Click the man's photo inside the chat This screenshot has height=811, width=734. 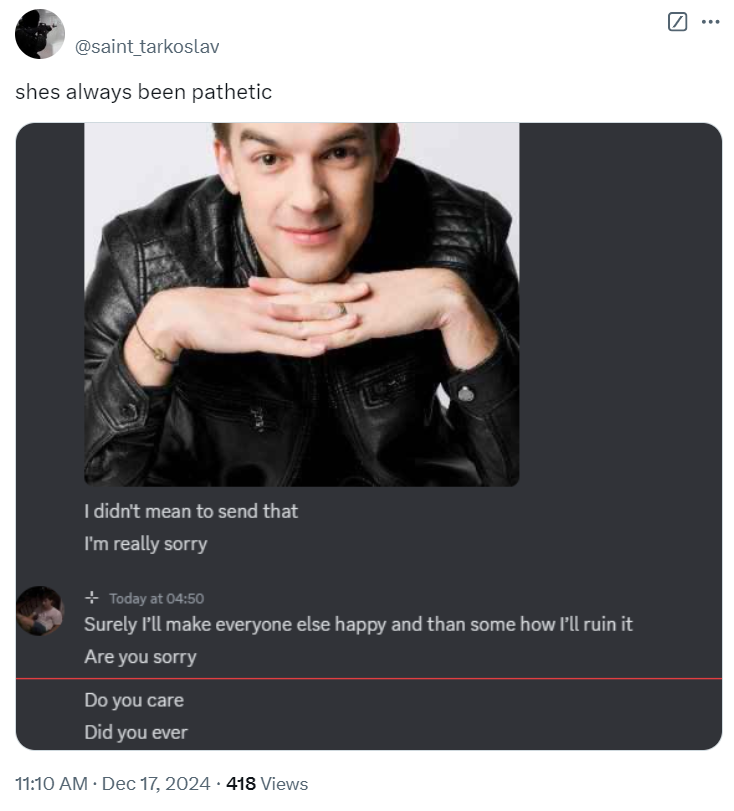click(302, 304)
